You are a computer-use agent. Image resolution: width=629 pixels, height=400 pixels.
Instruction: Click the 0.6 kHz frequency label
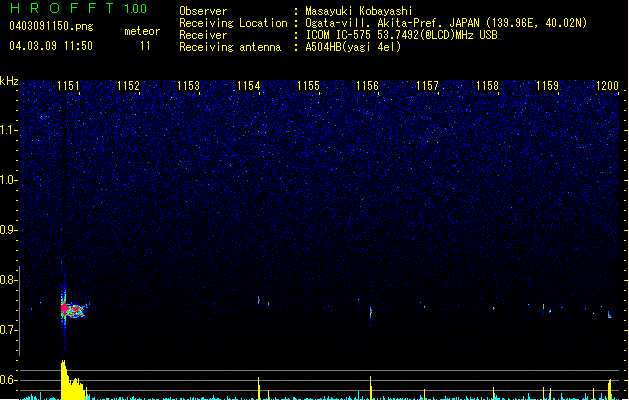tap(8, 380)
